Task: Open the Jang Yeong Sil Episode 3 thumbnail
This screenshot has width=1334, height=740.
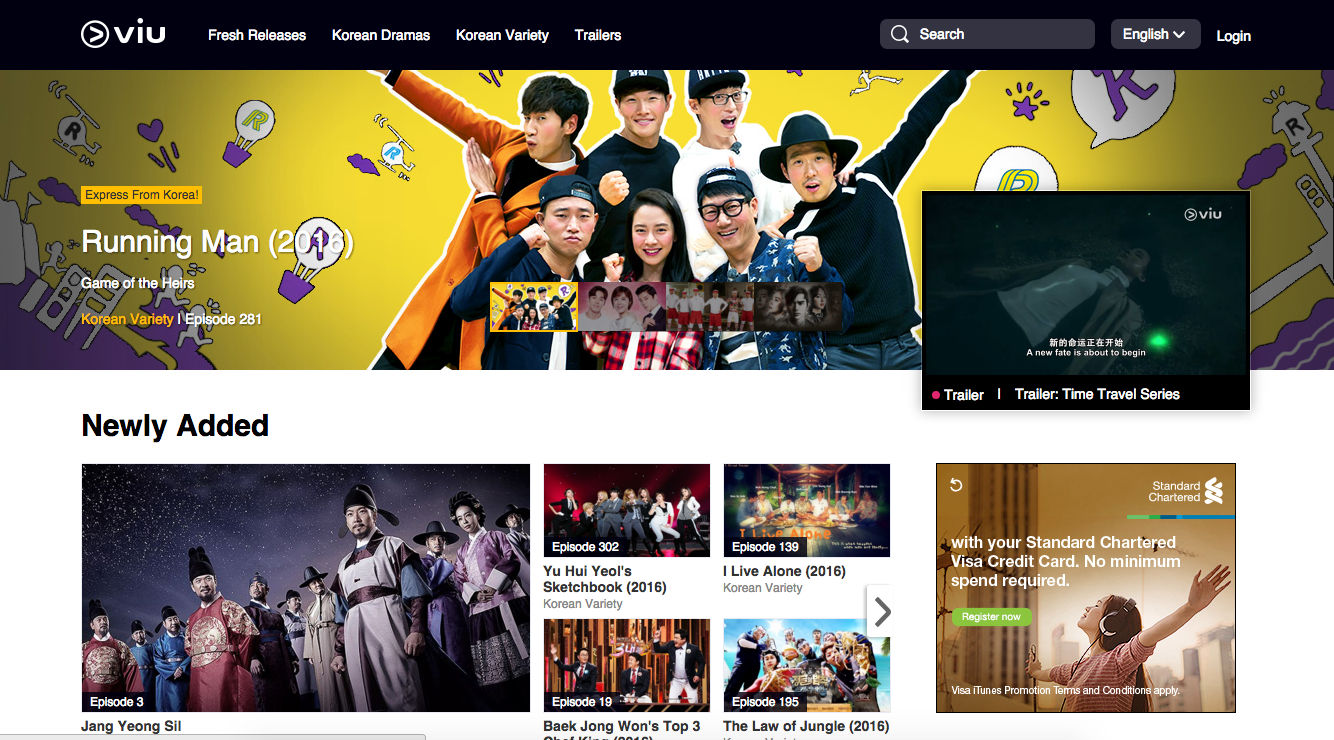Action: click(x=306, y=588)
